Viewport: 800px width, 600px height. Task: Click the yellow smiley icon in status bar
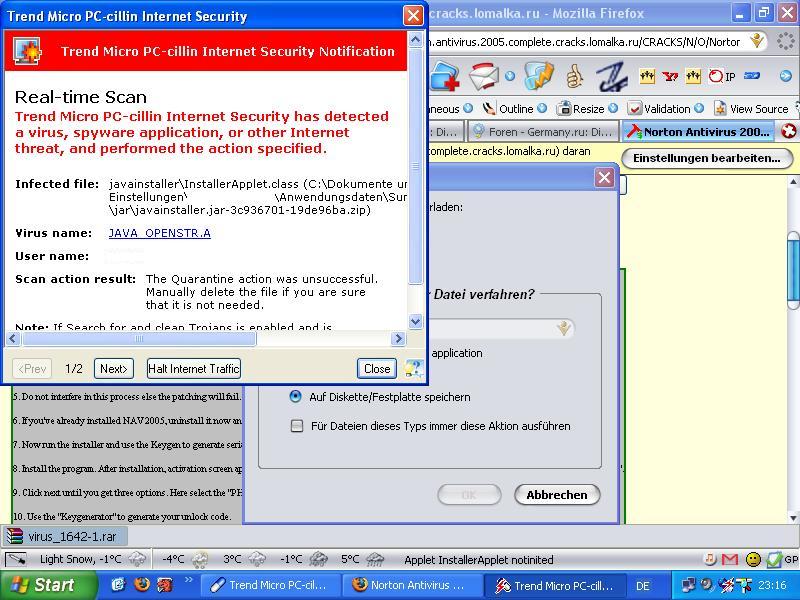(x=753, y=560)
